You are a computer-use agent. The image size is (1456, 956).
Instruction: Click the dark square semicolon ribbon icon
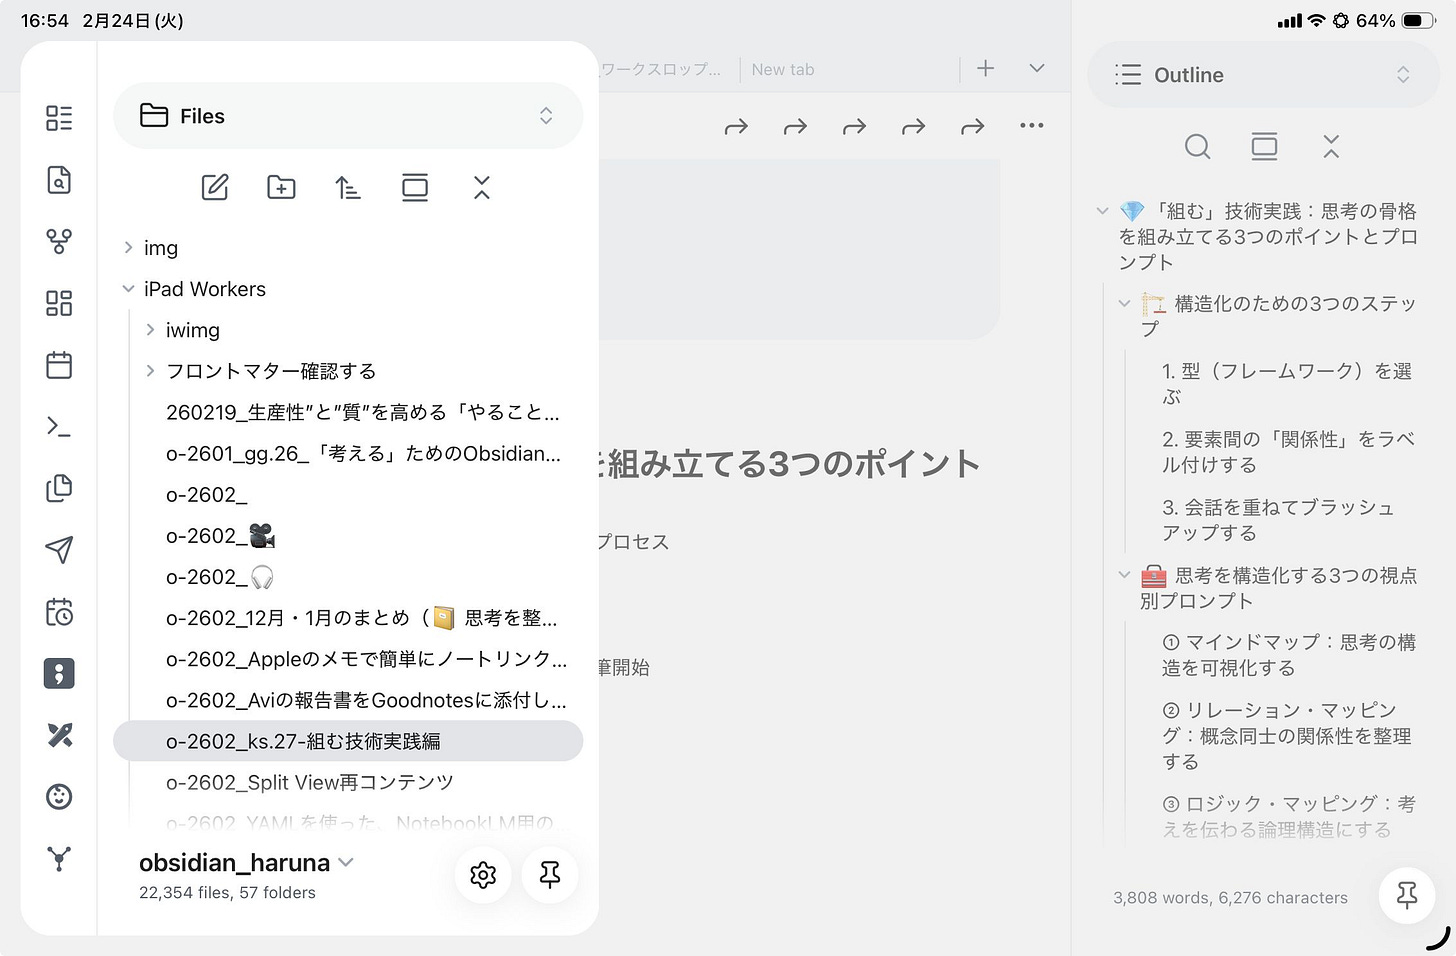pos(59,673)
